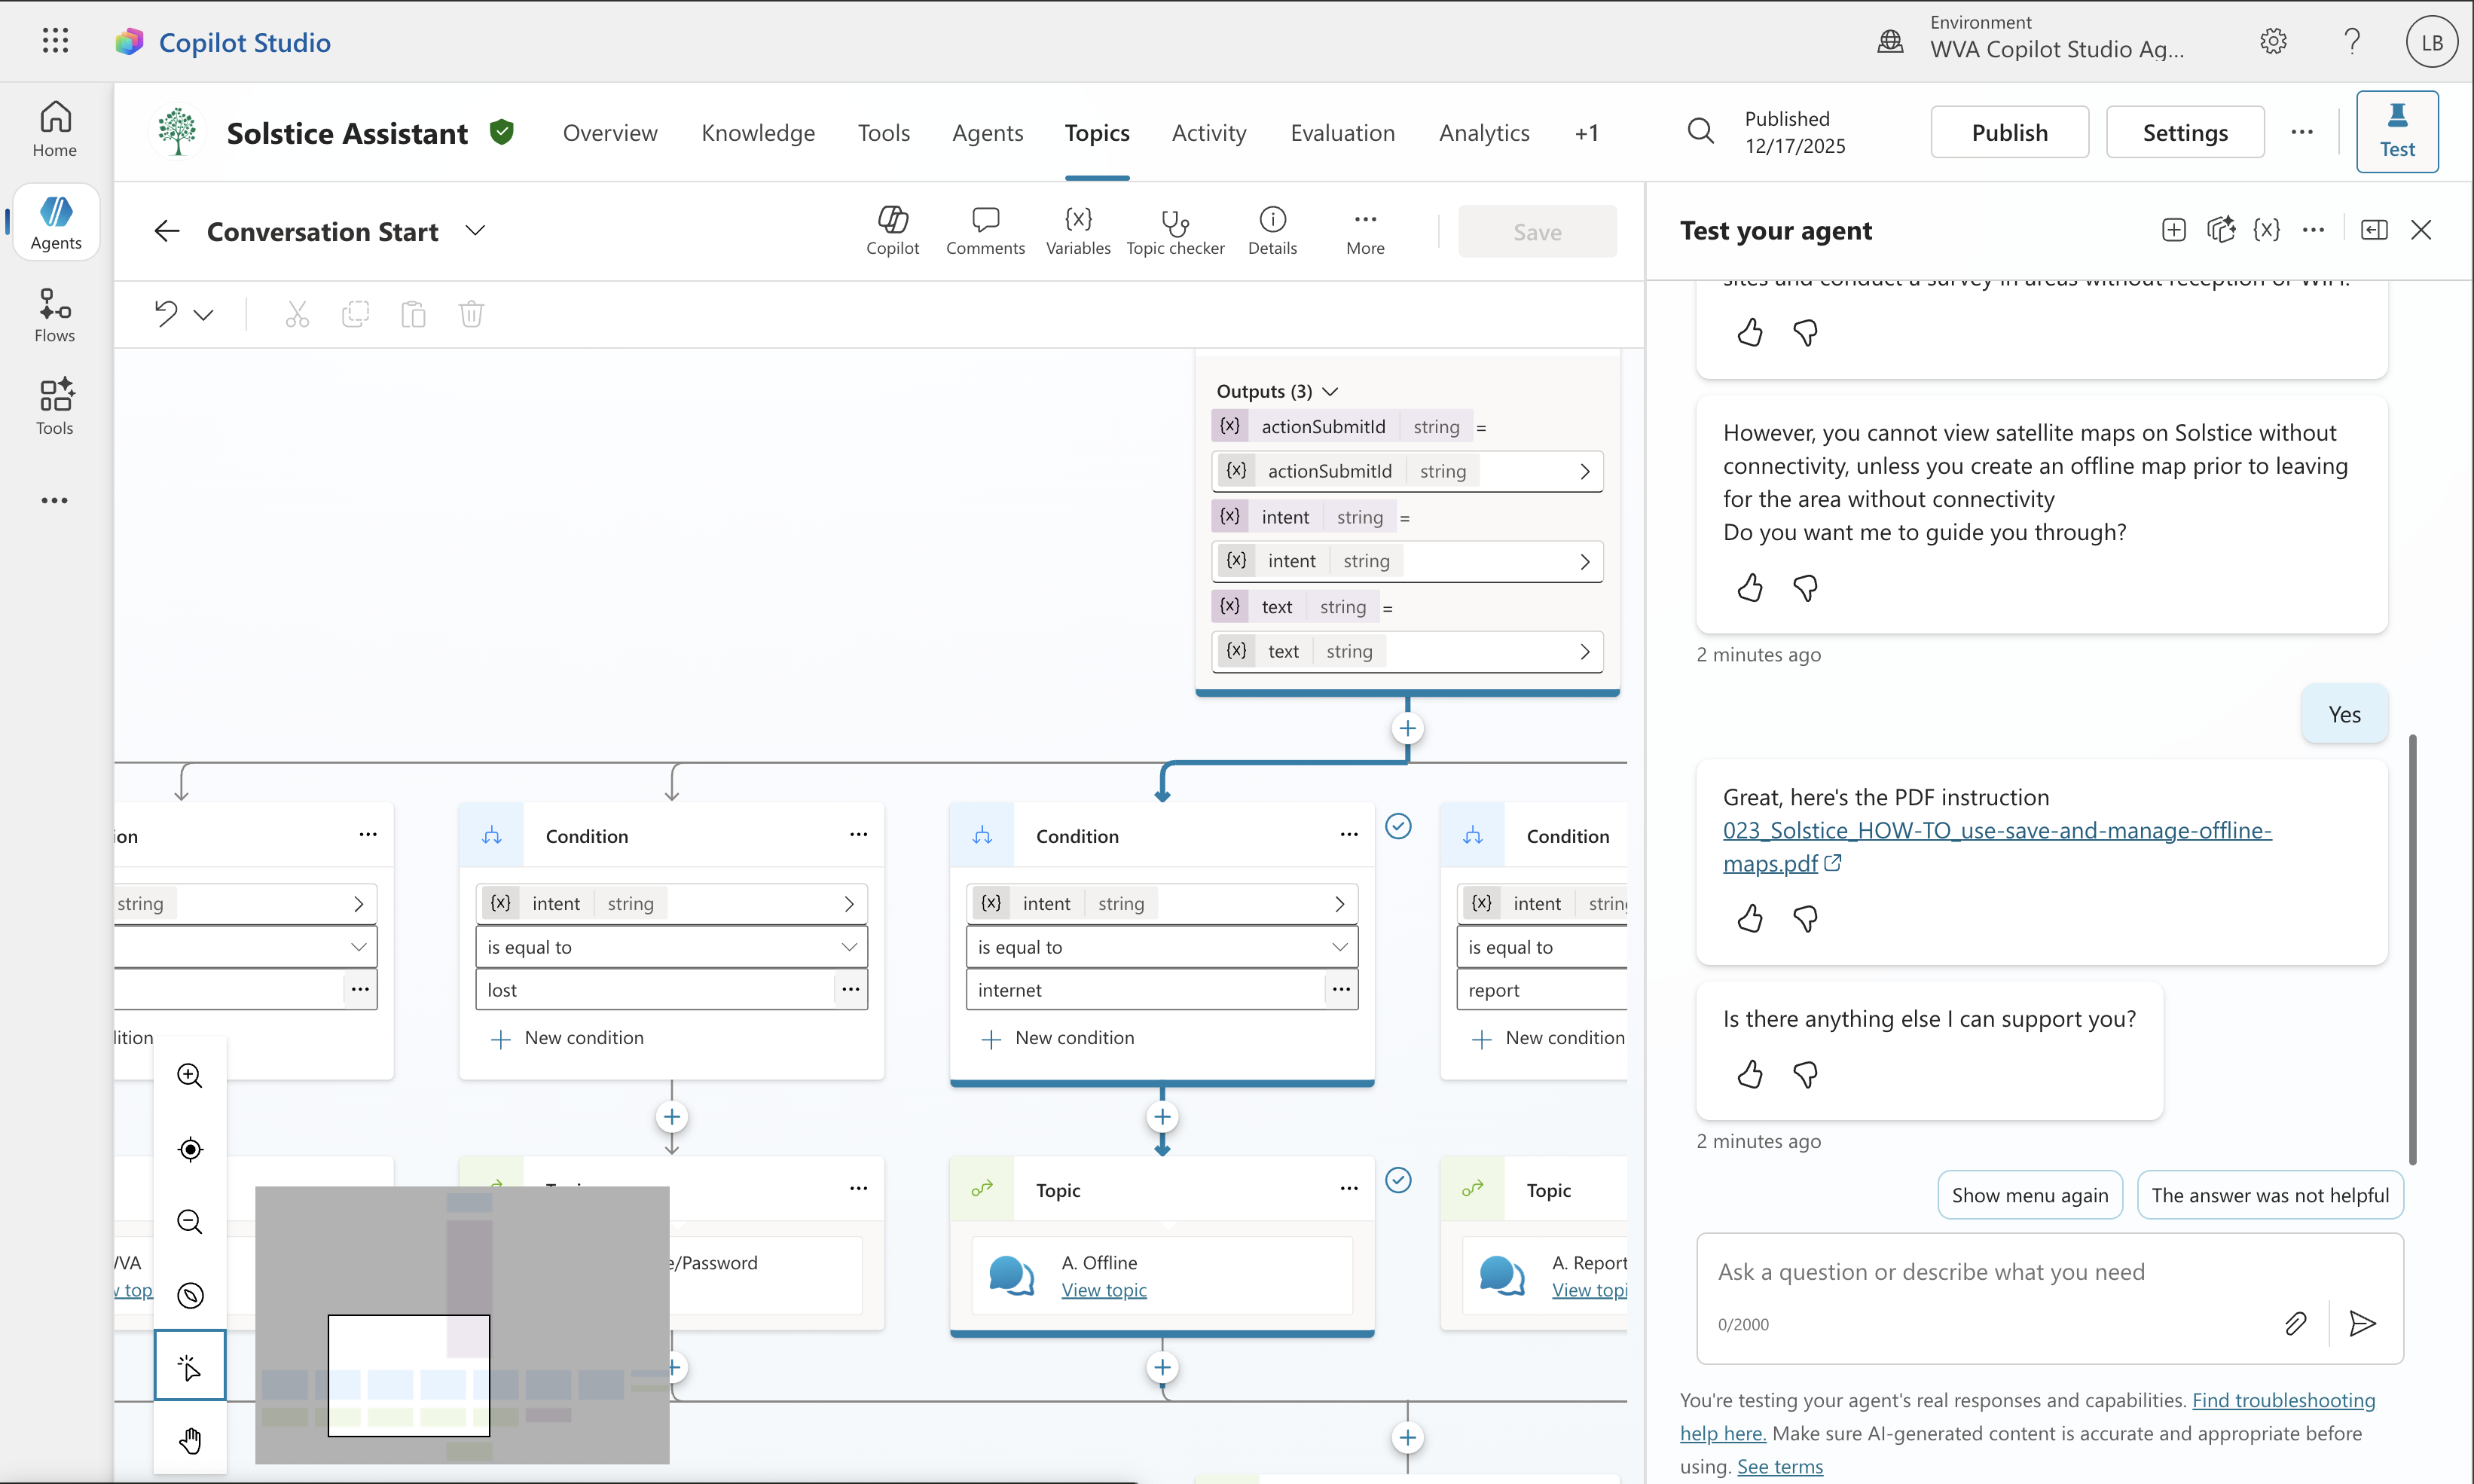Screen dimensions: 2474x1484
Task: Zoom in on the canvas
Action: pyautogui.click(x=189, y=1076)
